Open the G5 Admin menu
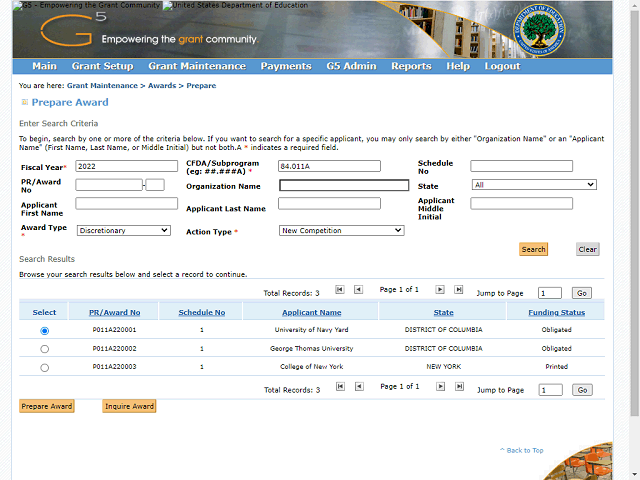Image resolution: width=640 pixels, height=480 pixels. click(351, 66)
